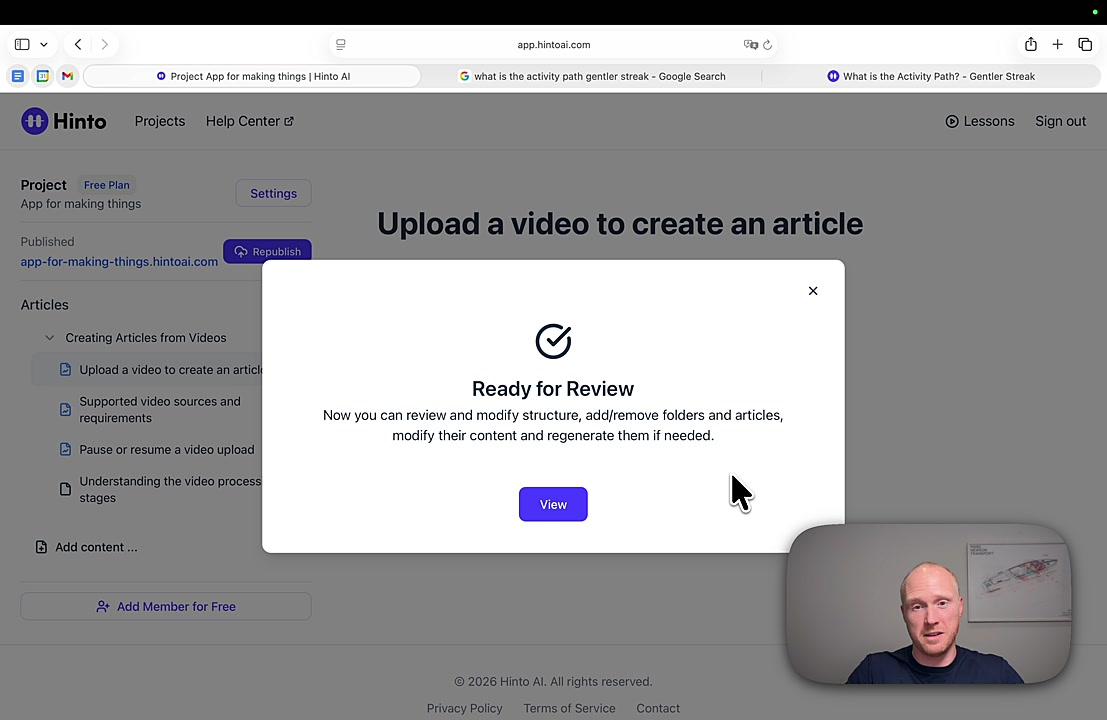Click the Free Plan badge
Screen dimensions: 1107x720
click(106, 185)
